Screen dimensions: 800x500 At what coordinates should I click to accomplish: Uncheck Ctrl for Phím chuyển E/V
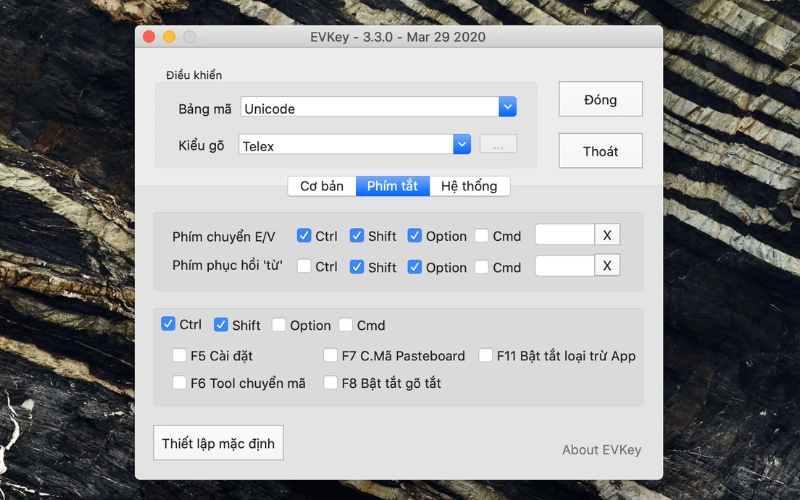tap(304, 235)
